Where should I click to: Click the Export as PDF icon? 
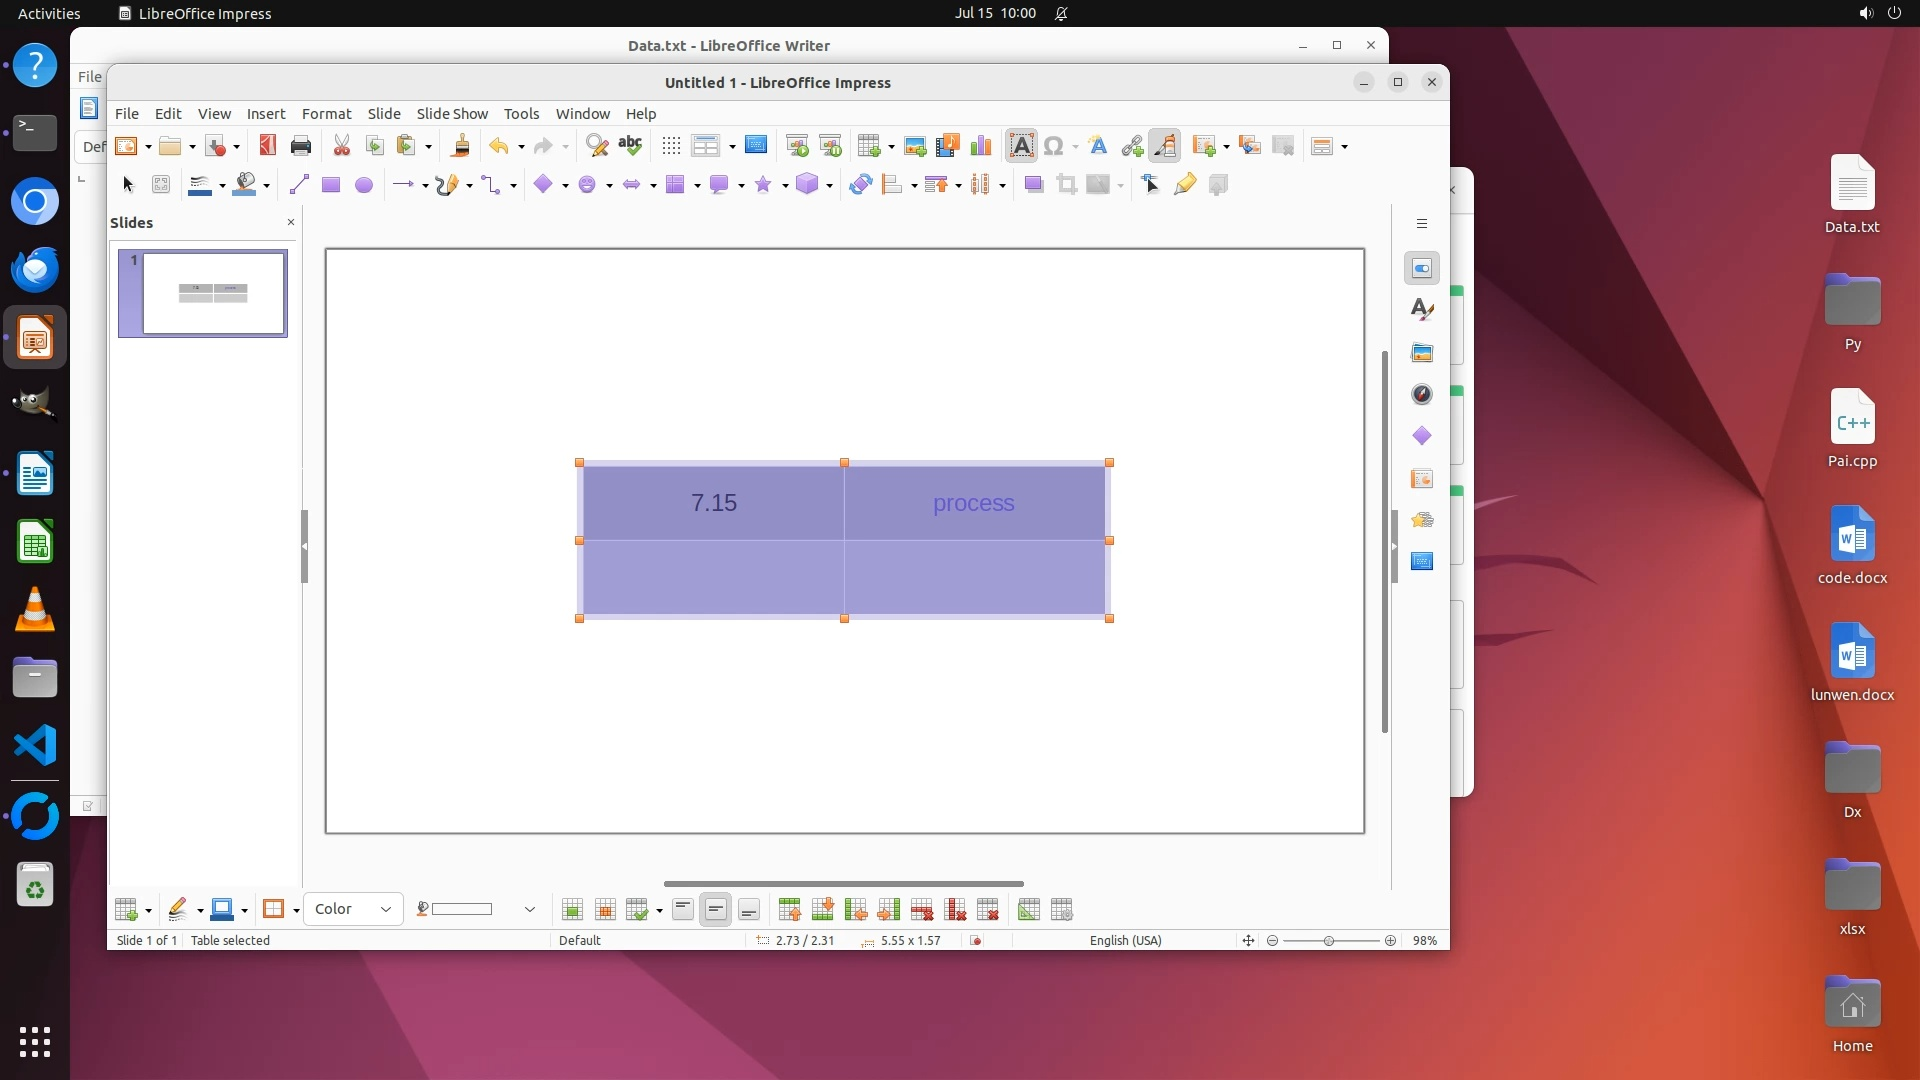coord(267,146)
